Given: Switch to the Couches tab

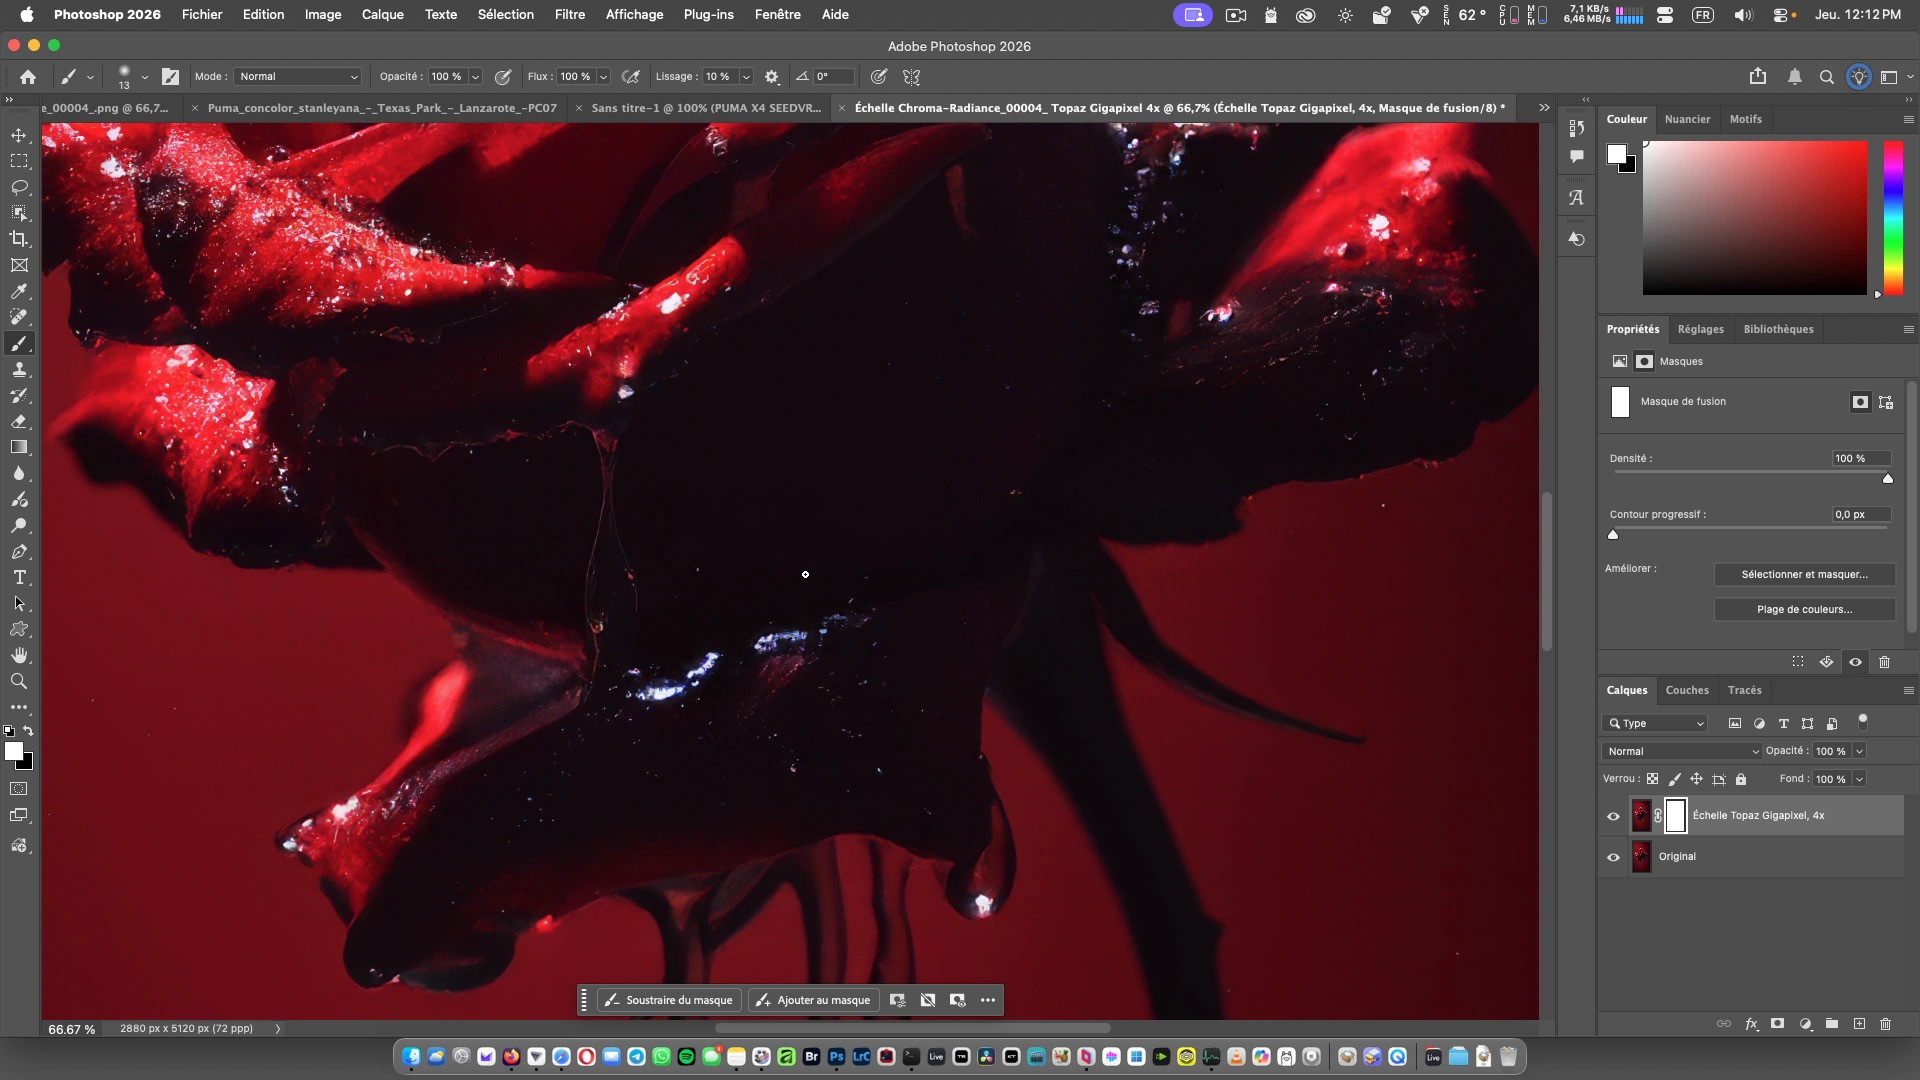Looking at the screenshot, I should point(1687,690).
